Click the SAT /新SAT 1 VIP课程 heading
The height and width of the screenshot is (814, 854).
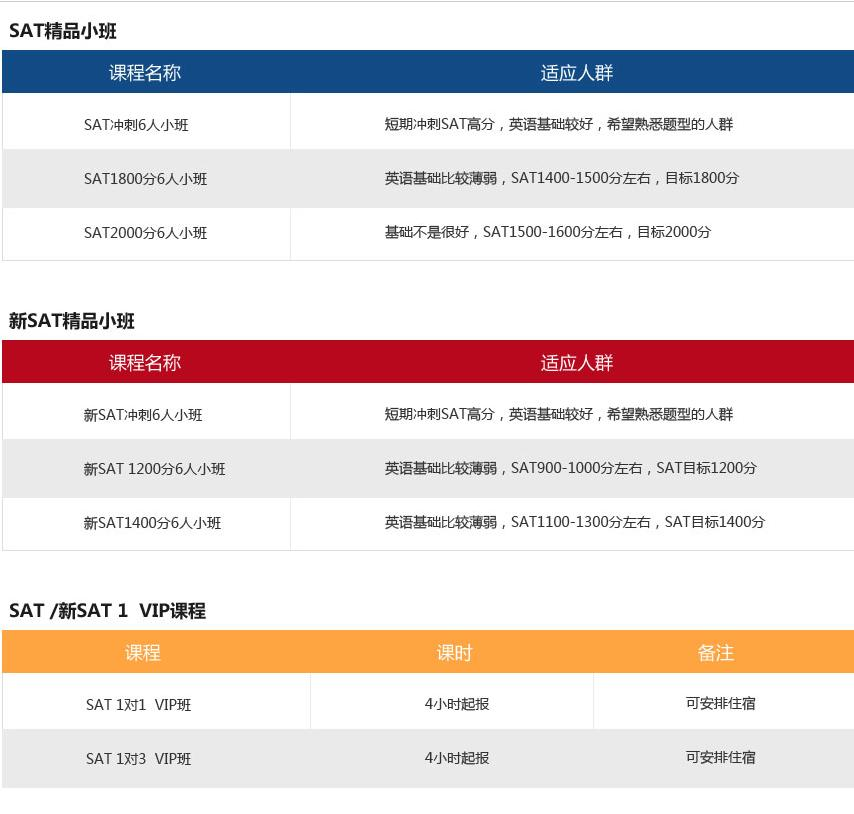(106, 611)
